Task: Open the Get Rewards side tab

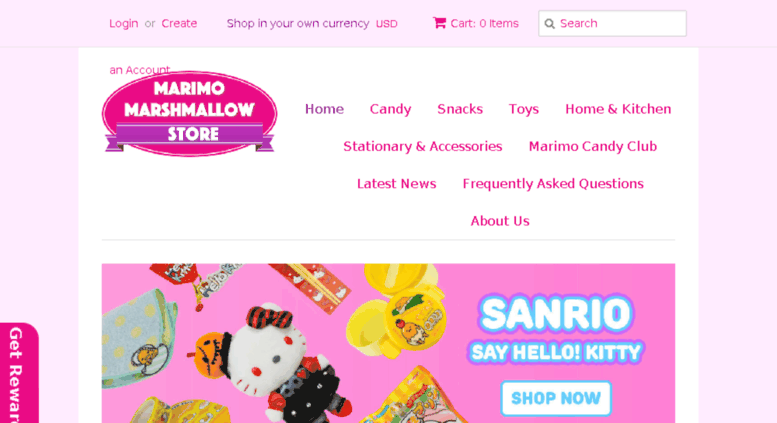Action: pos(19,373)
